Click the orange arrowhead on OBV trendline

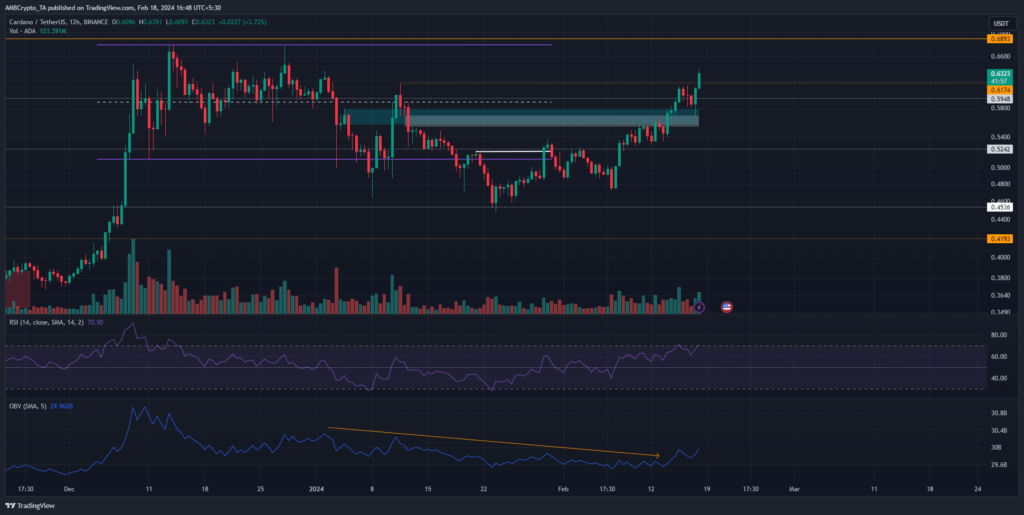[x=657, y=456]
